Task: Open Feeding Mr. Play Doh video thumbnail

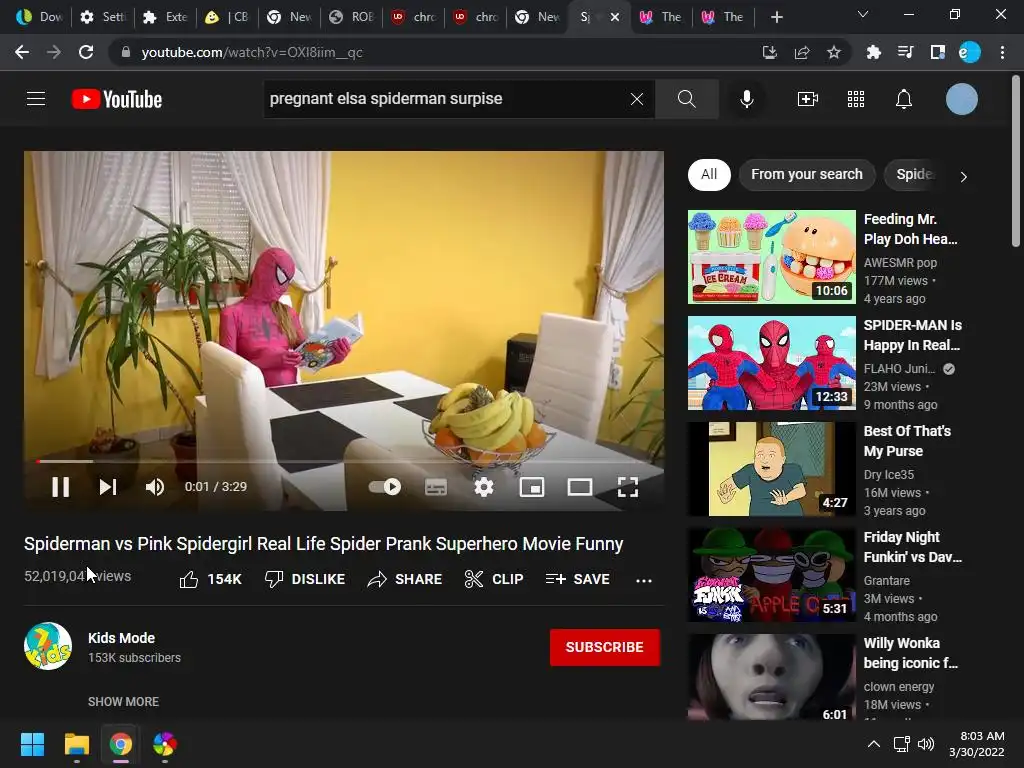Action: (x=771, y=257)
